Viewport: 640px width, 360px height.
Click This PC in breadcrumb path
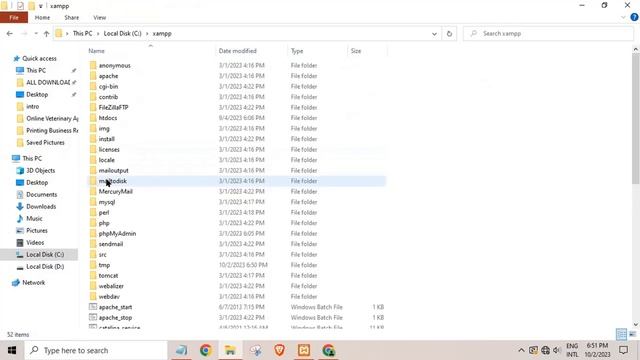(x=82, y=34)
